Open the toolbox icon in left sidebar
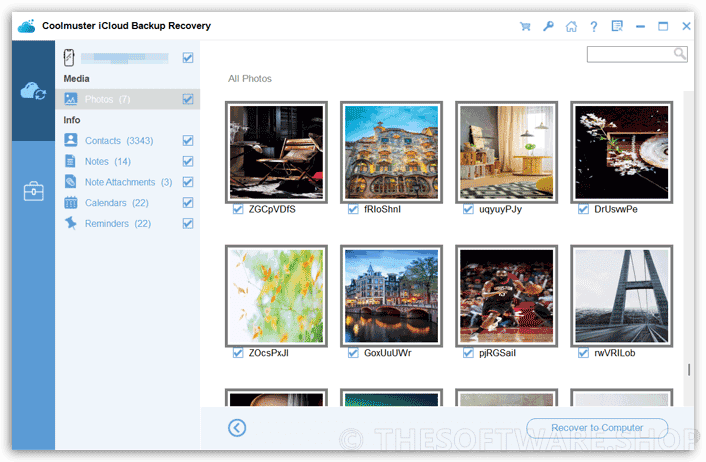Viewport: 706px width, 462px height. (33, 191)
